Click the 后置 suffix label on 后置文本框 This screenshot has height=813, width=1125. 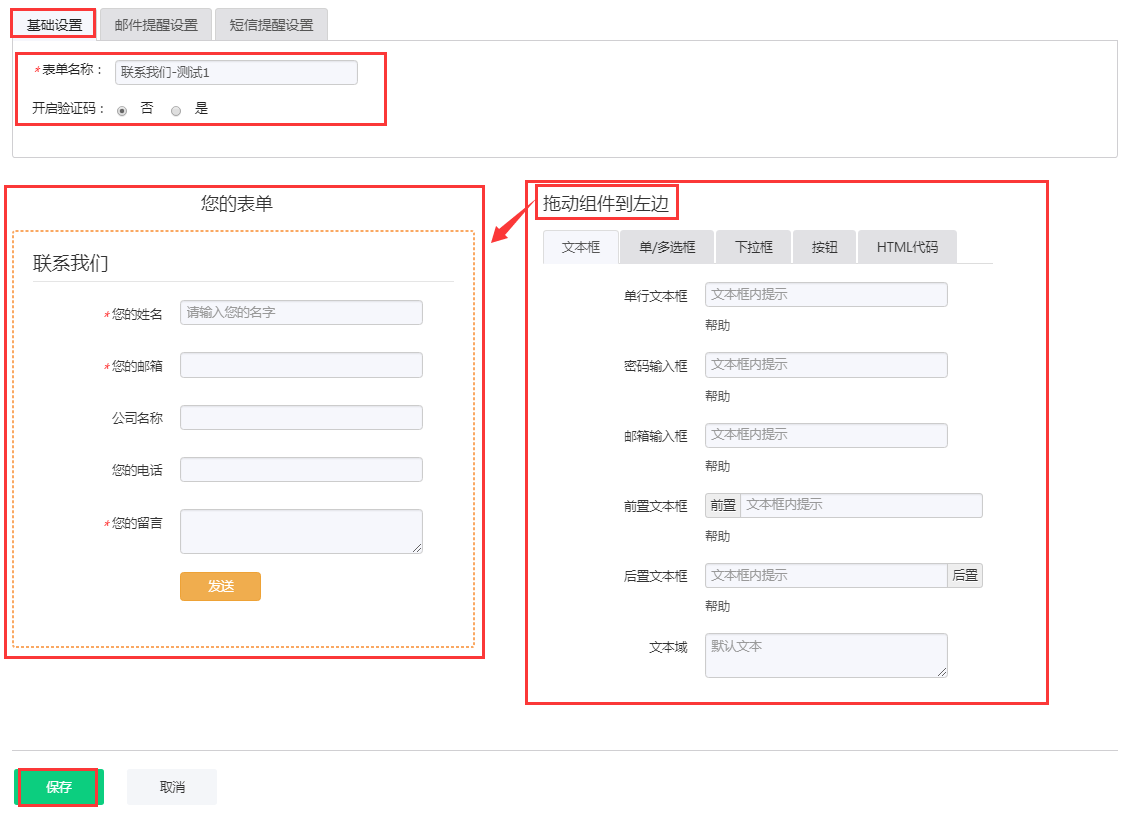[965, 575]
